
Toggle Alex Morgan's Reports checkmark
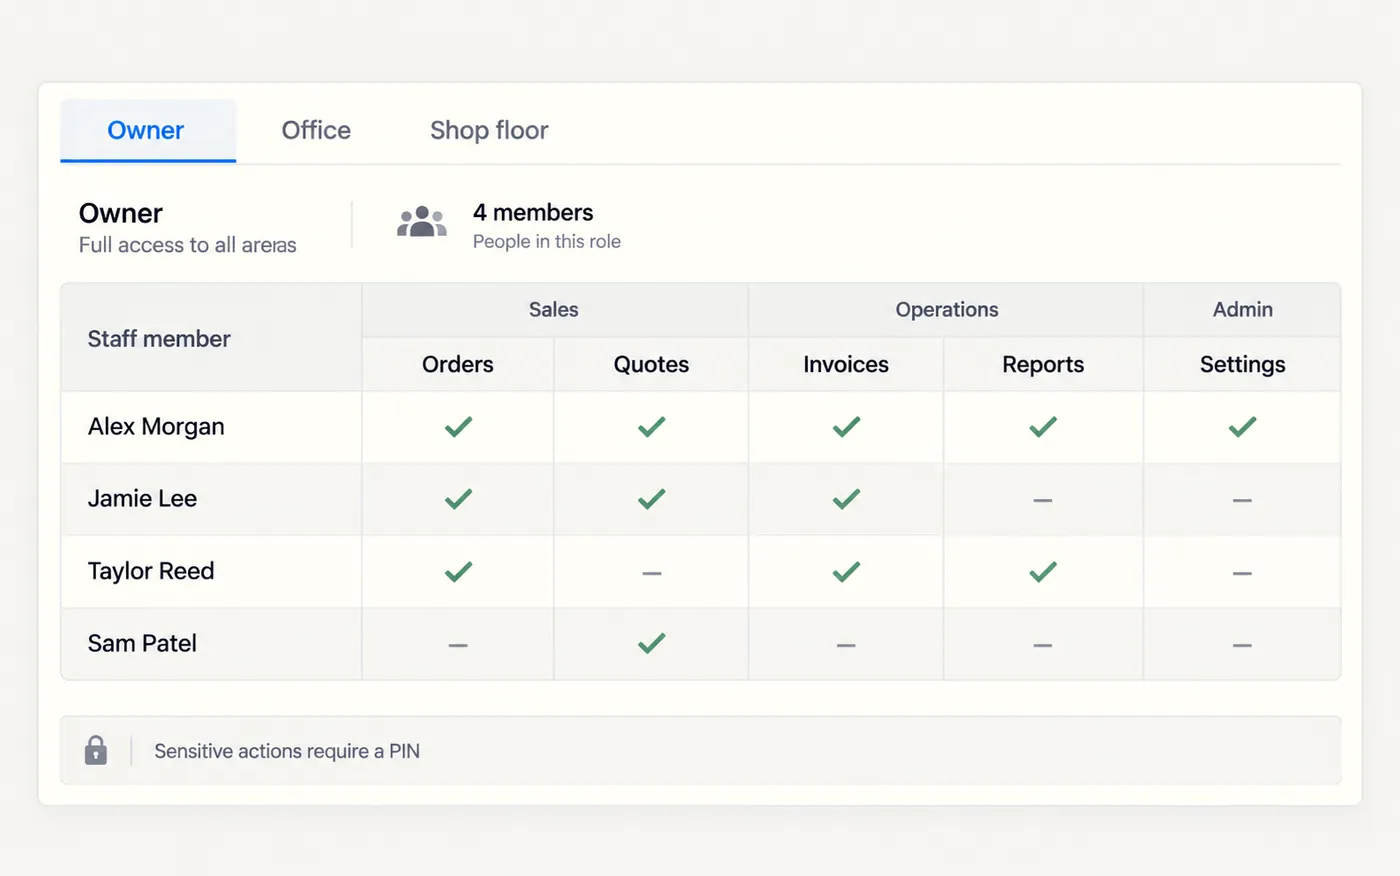coord(1043,427)
